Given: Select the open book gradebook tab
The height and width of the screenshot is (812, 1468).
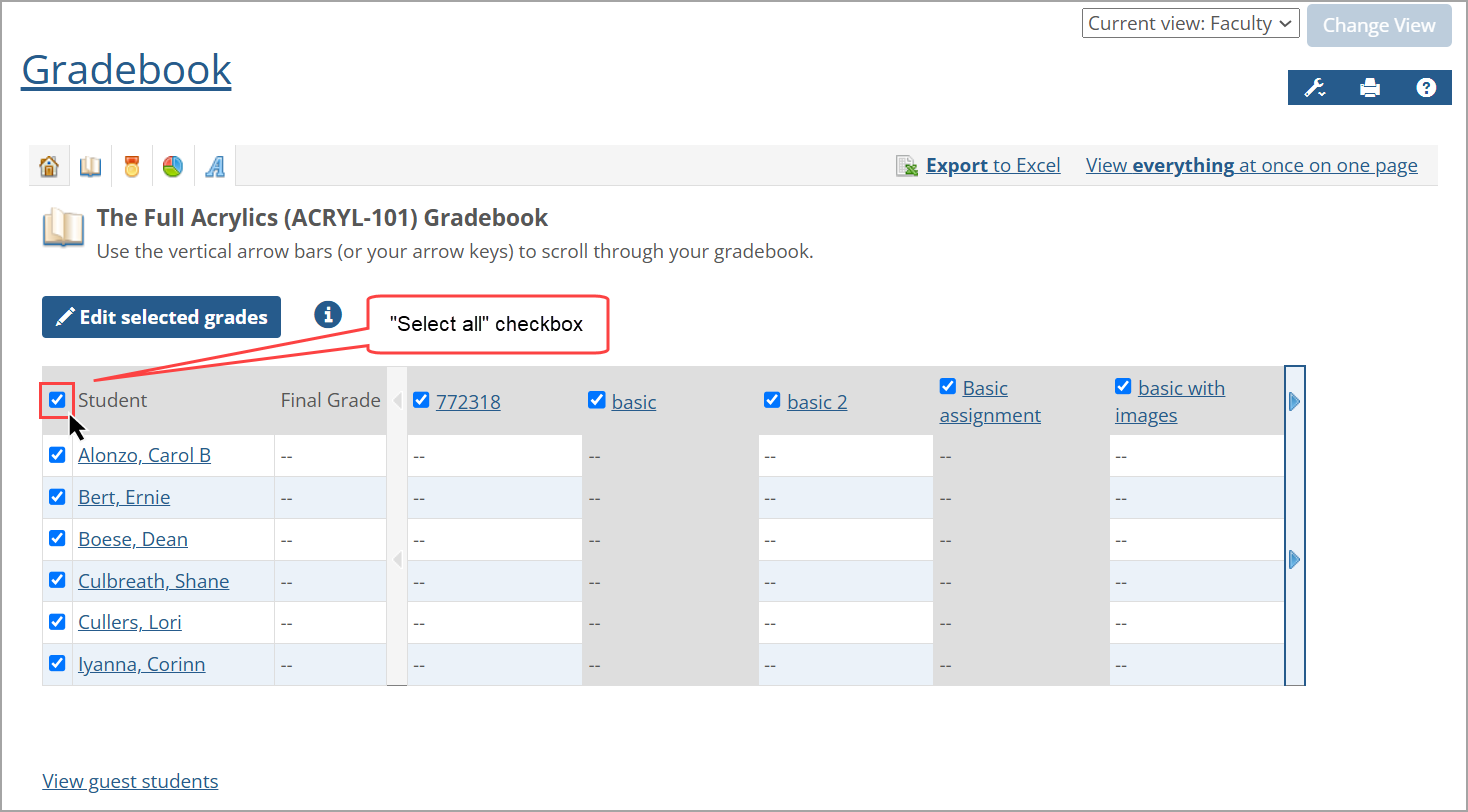Looking at the screenshot, I should [90, 166].
